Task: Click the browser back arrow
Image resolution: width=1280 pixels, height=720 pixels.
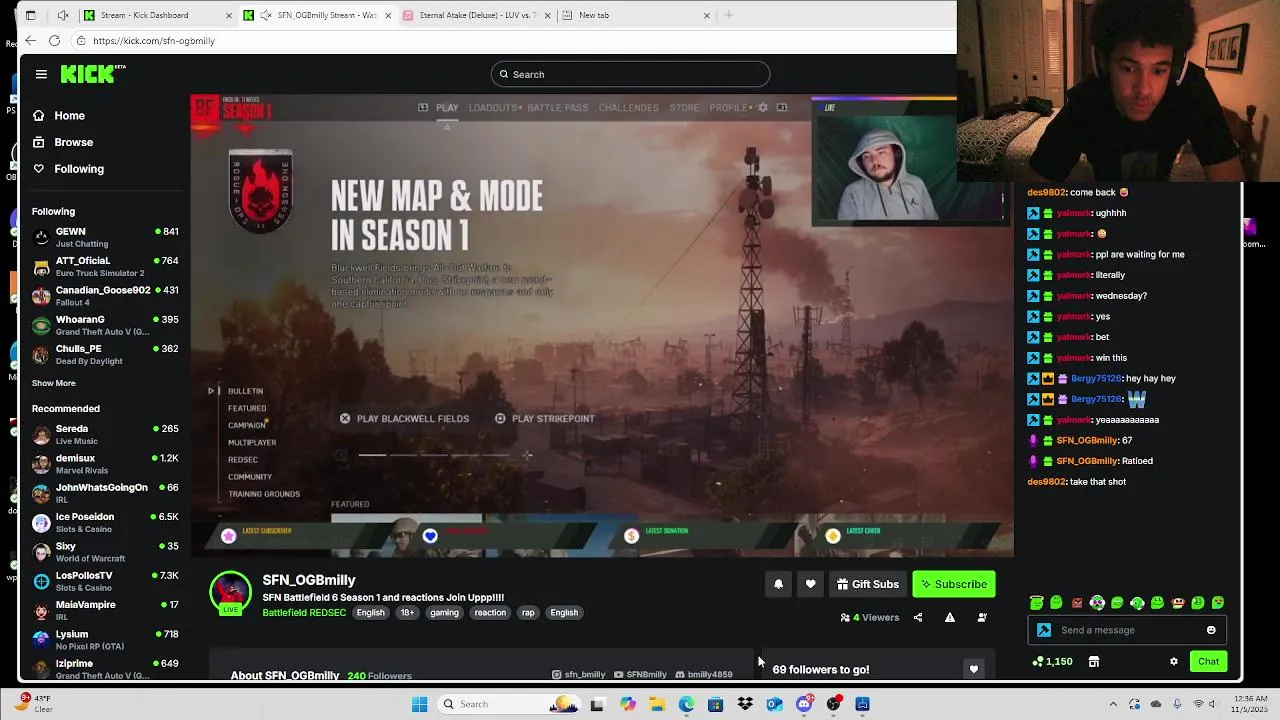Action: (30, 41)
